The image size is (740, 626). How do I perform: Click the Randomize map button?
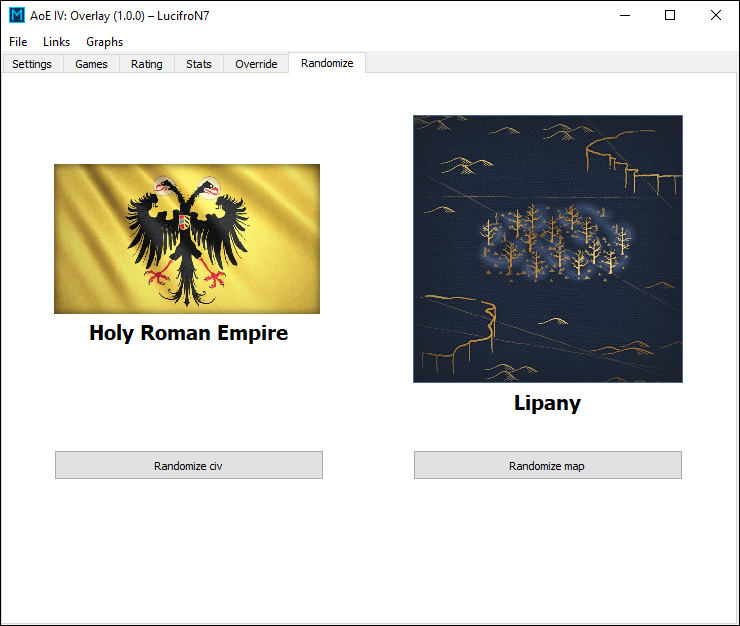click(x=547, y=465)
